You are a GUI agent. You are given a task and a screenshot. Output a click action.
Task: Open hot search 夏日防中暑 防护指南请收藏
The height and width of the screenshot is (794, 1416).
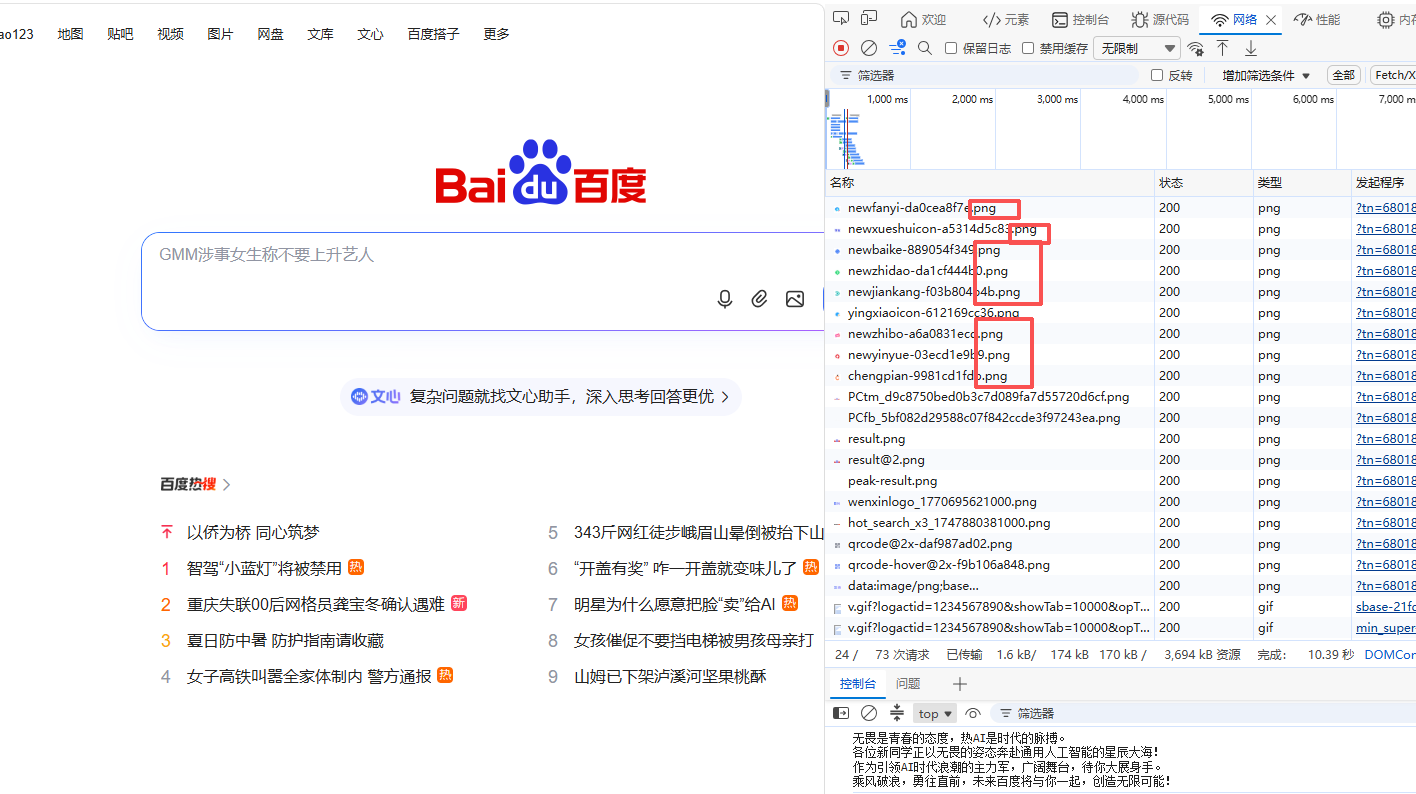tap(285, 641)
